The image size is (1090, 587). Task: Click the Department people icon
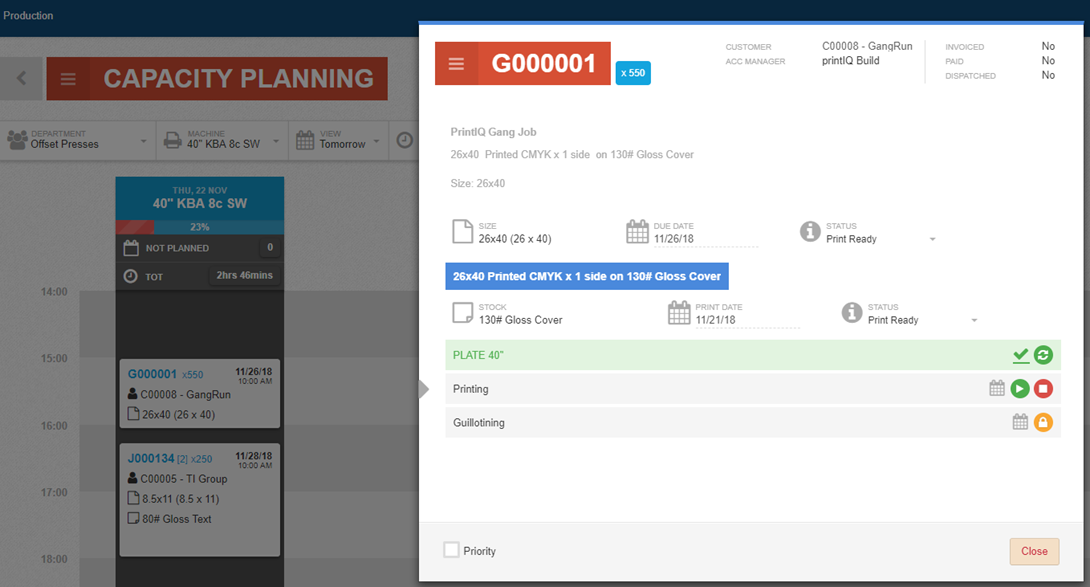click(17, 140)
